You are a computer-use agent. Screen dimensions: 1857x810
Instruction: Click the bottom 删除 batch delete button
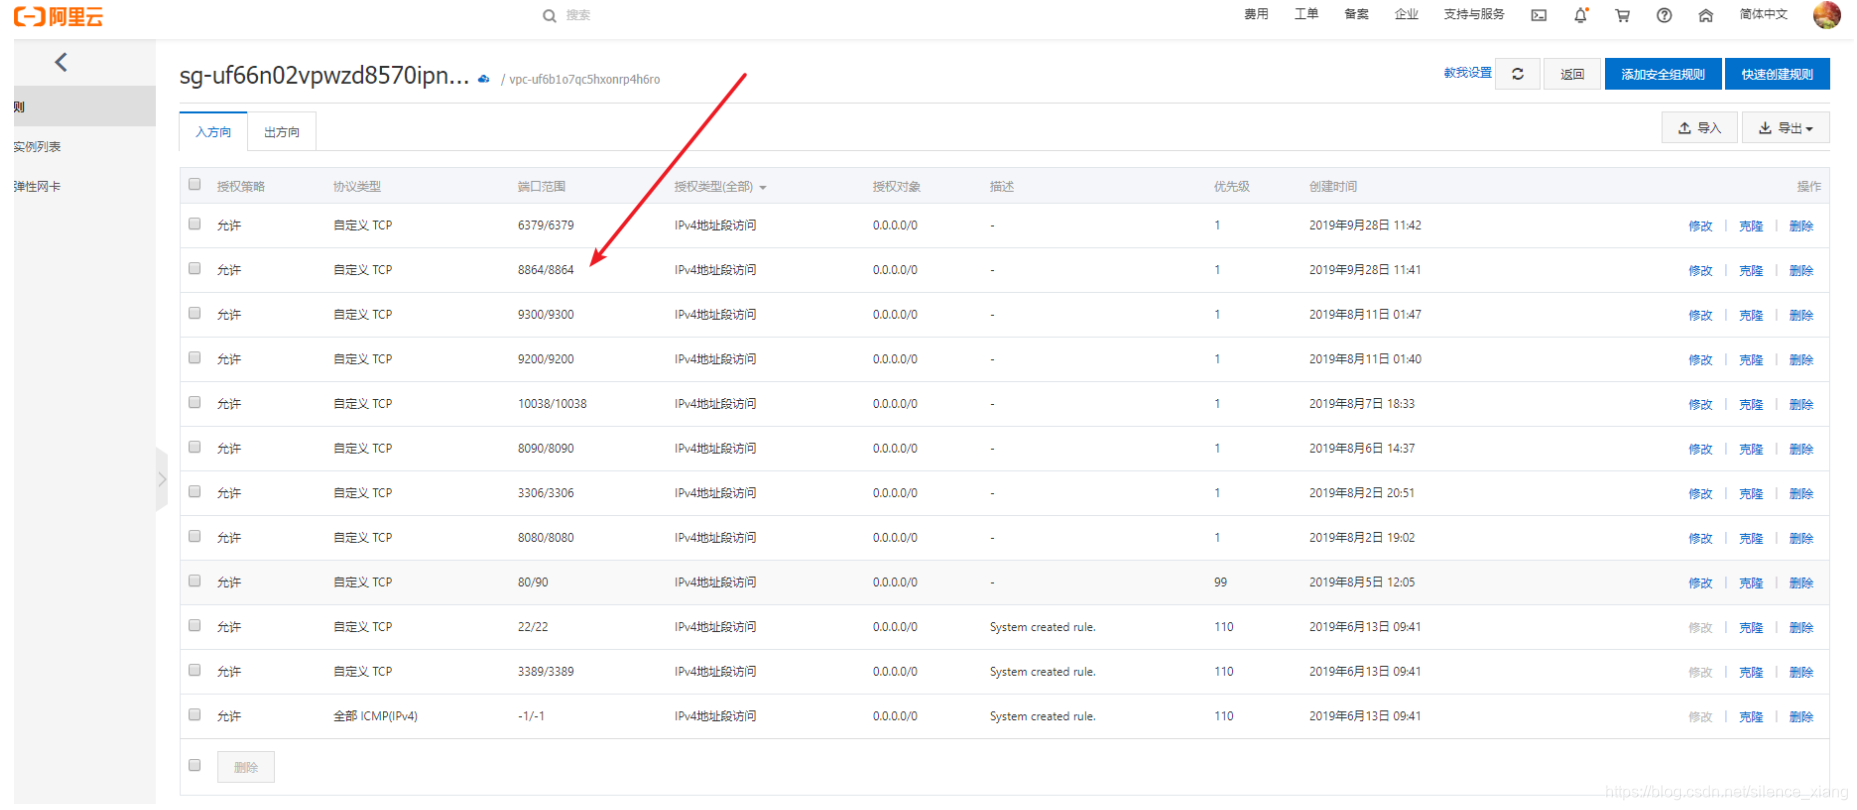click(x=246, y=767)
